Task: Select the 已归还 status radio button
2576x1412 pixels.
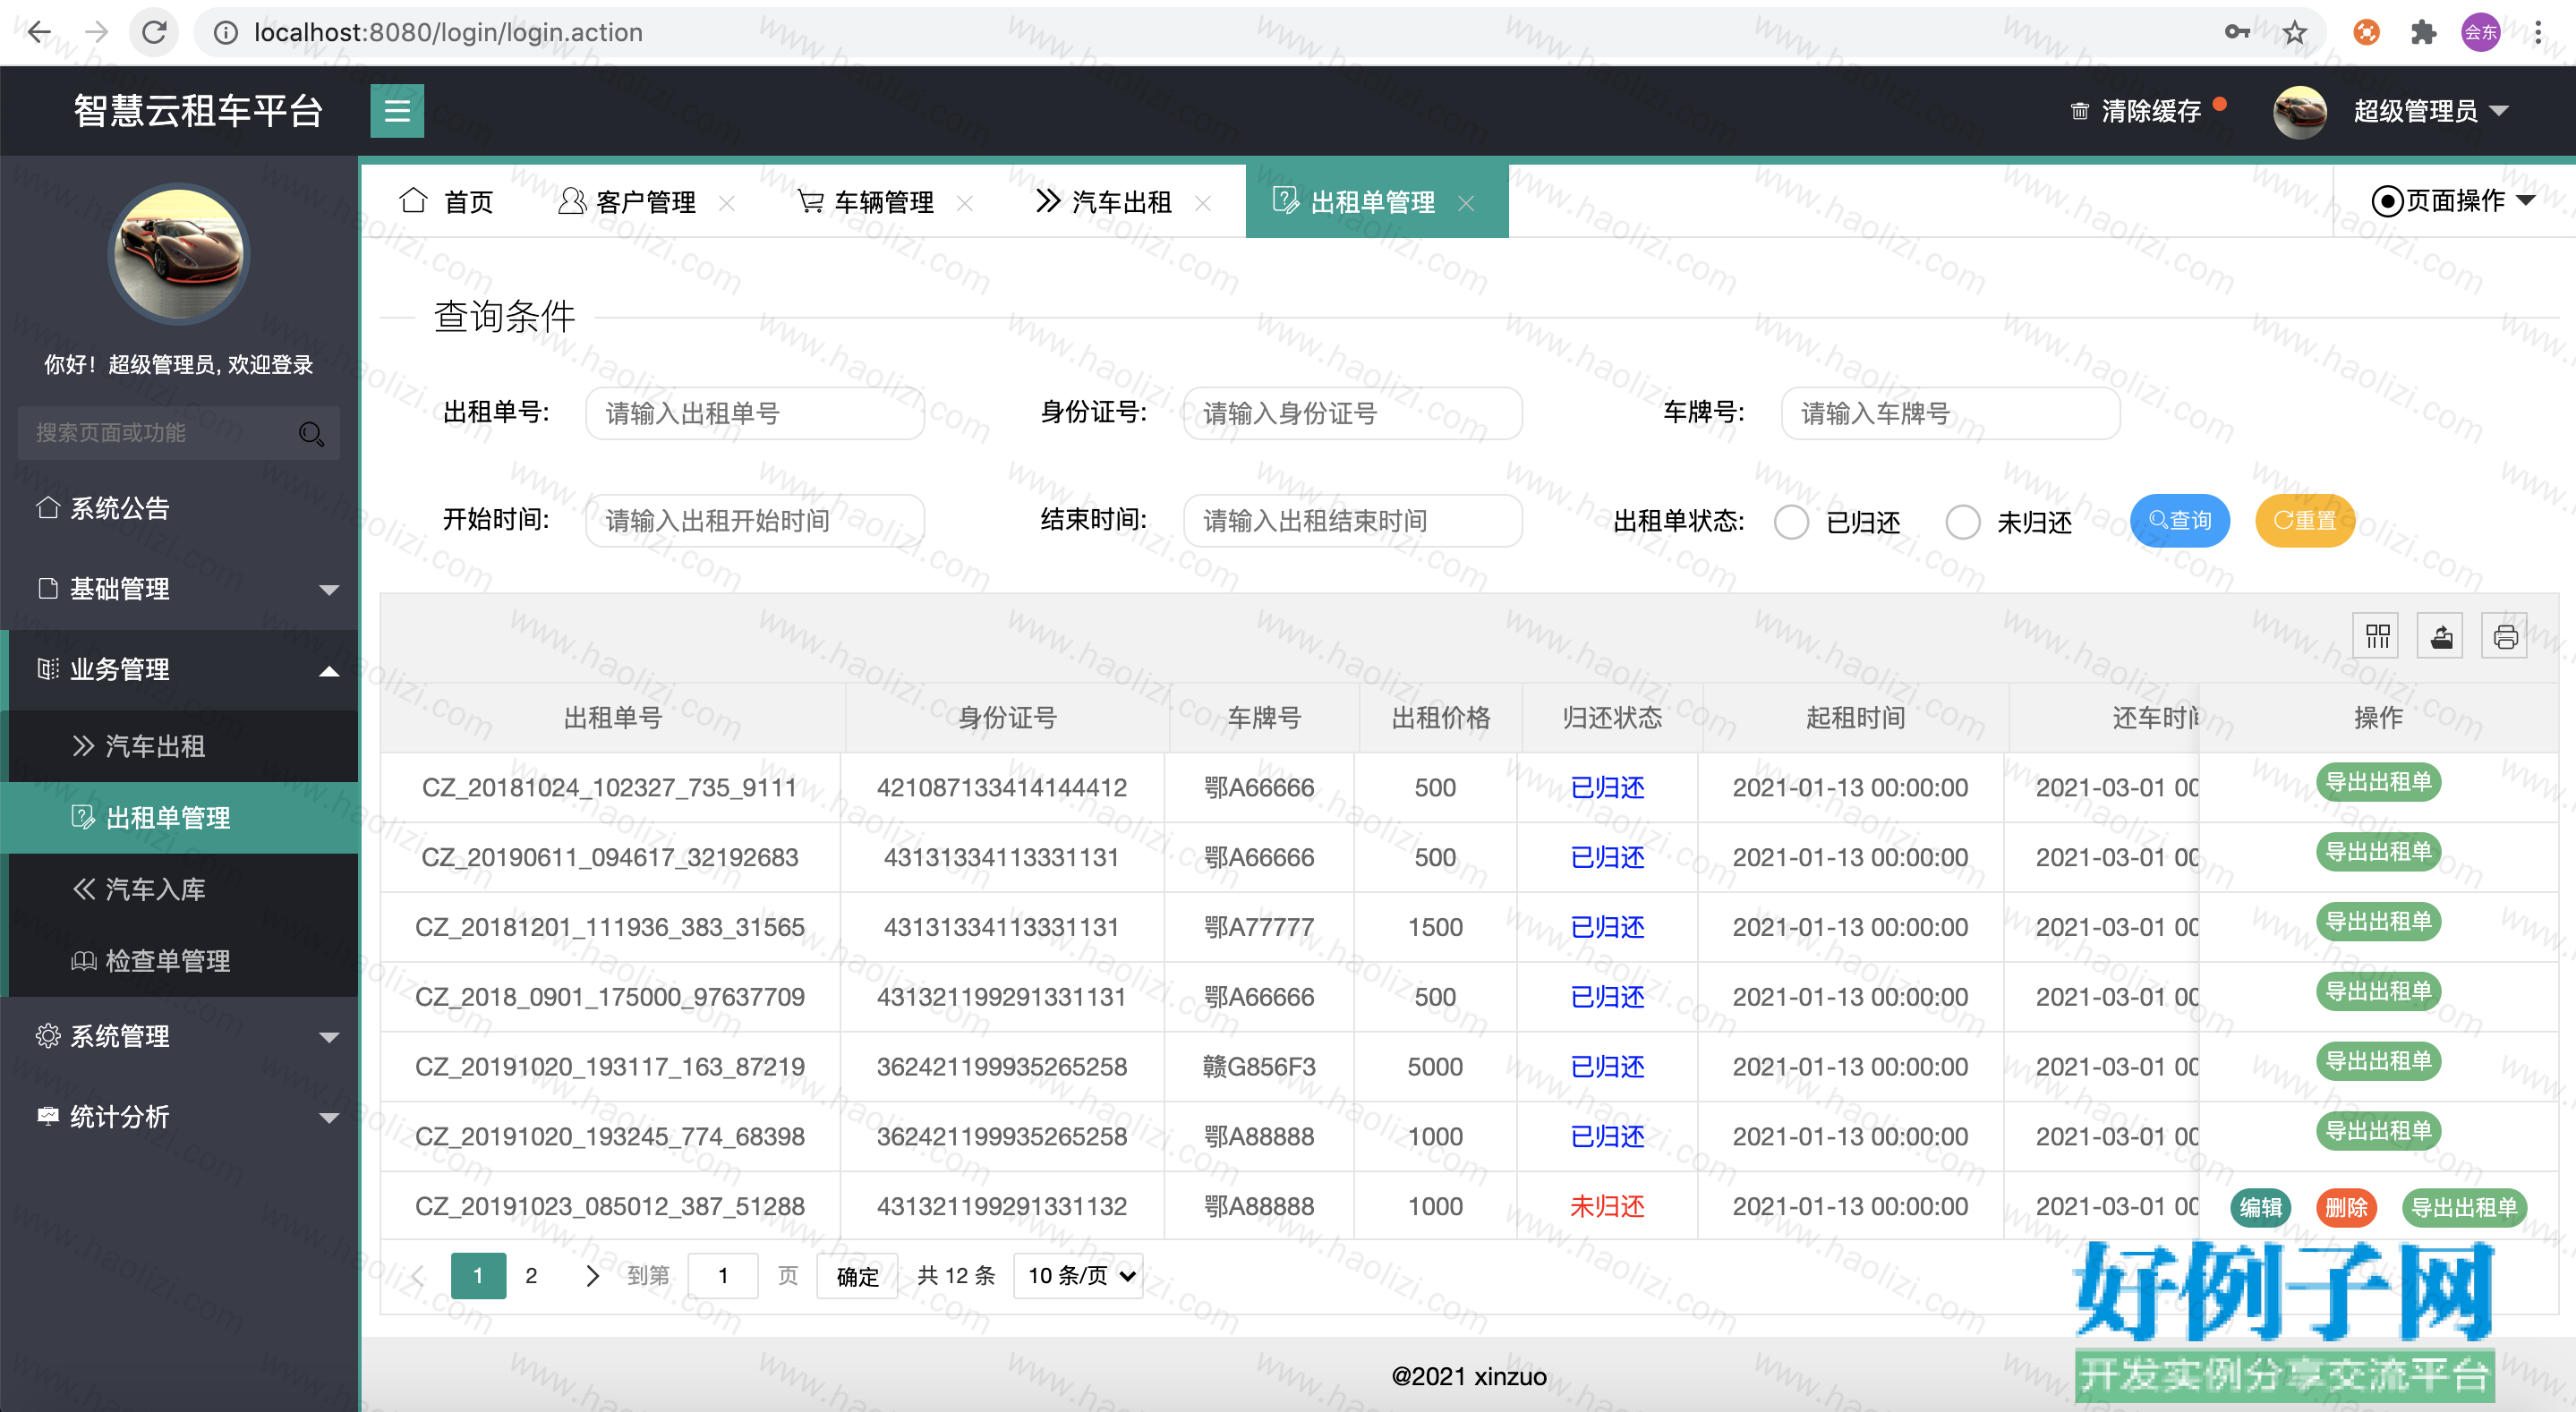Action: coord(1791,521)
